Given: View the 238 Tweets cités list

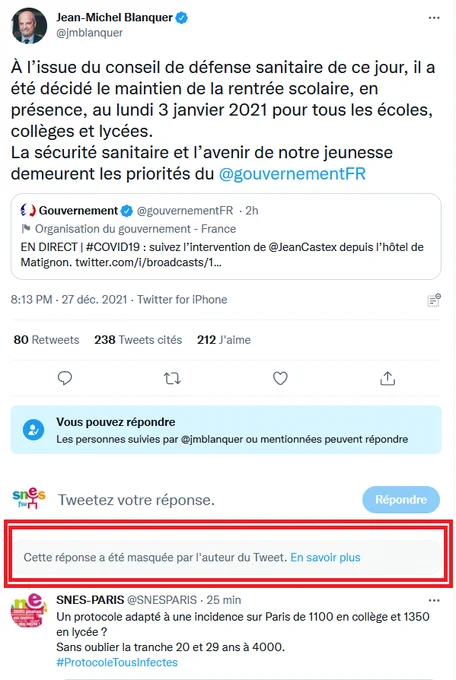Looking at the screenshot, I should coord(138,340).
